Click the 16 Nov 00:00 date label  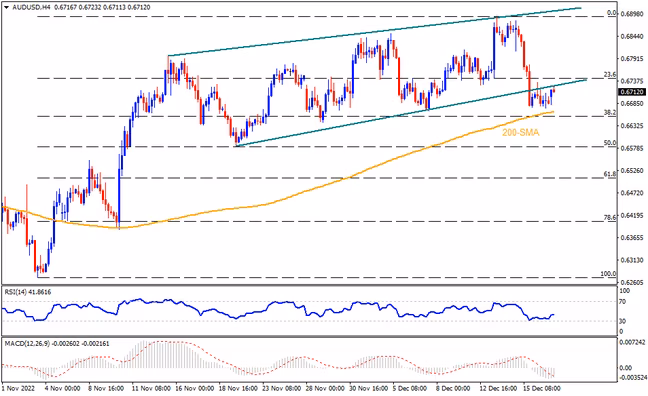194,389
